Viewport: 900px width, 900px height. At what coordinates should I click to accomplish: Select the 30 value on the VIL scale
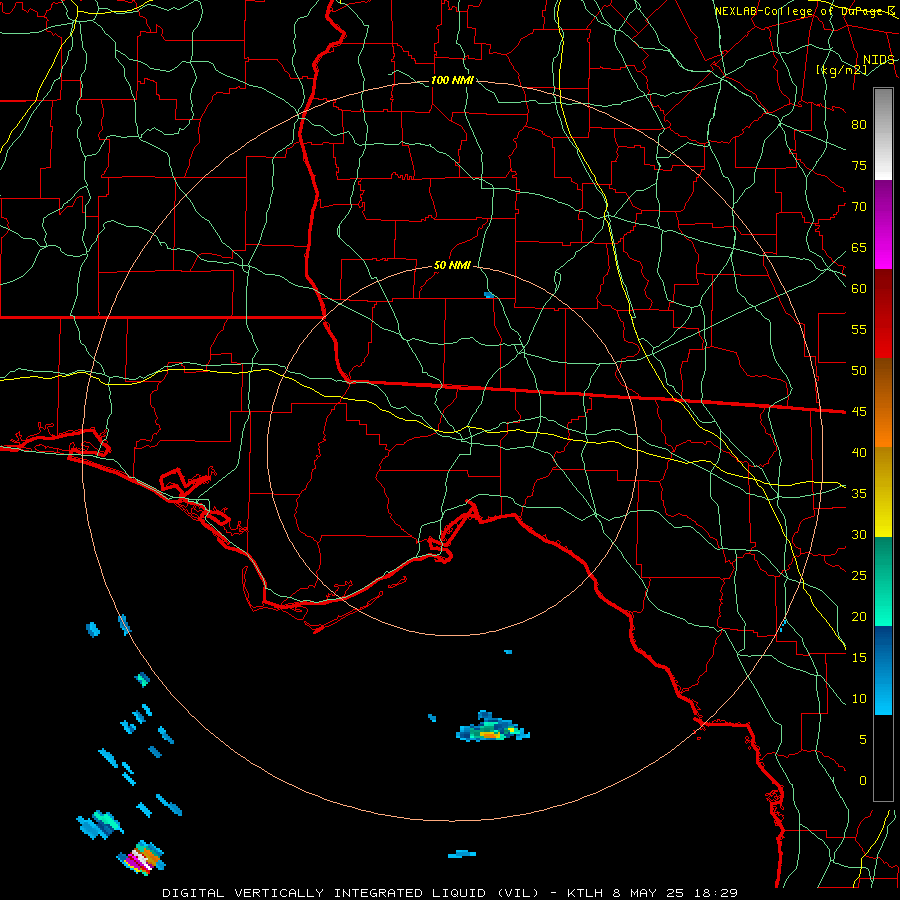coord(859,534)
